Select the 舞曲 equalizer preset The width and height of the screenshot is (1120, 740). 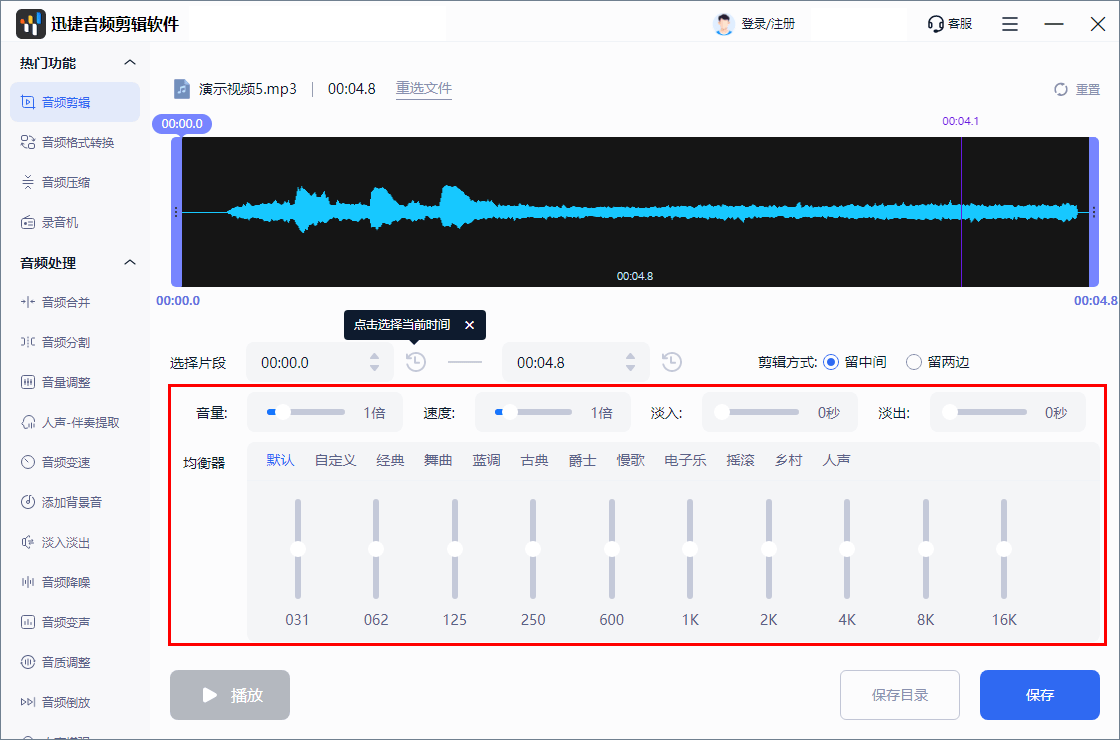point(438,460)
